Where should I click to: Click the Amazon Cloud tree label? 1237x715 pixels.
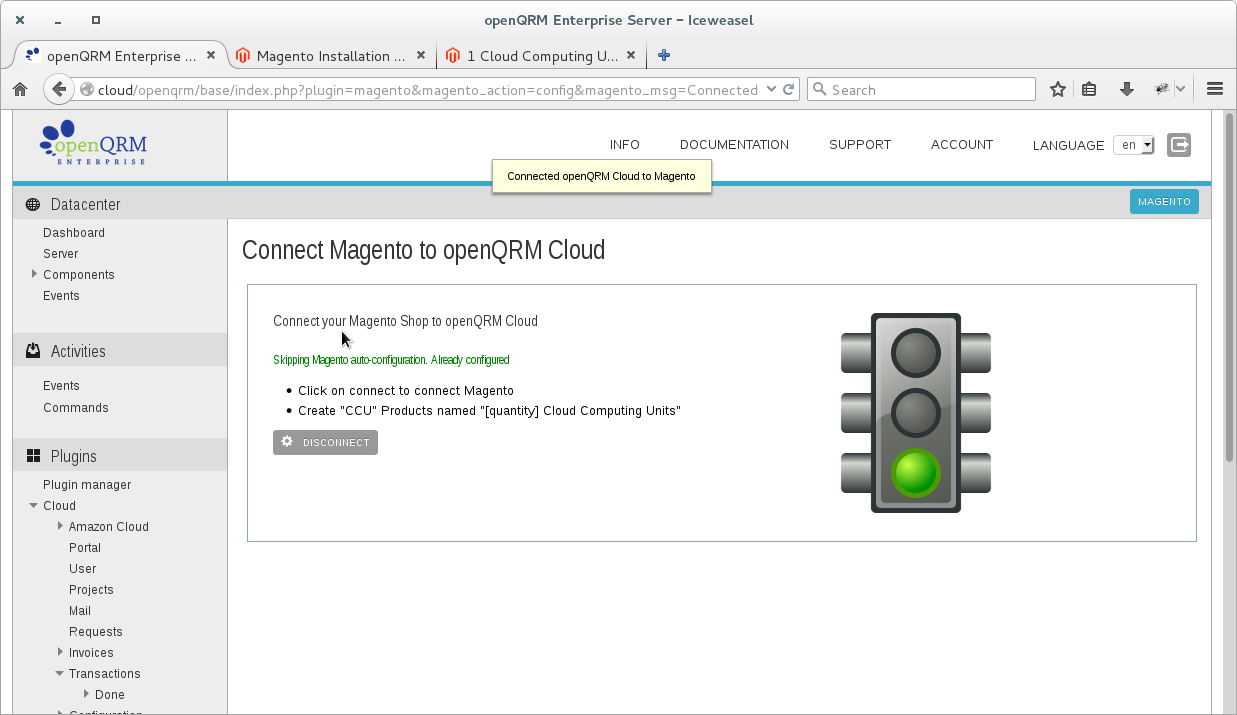point(109,527)
